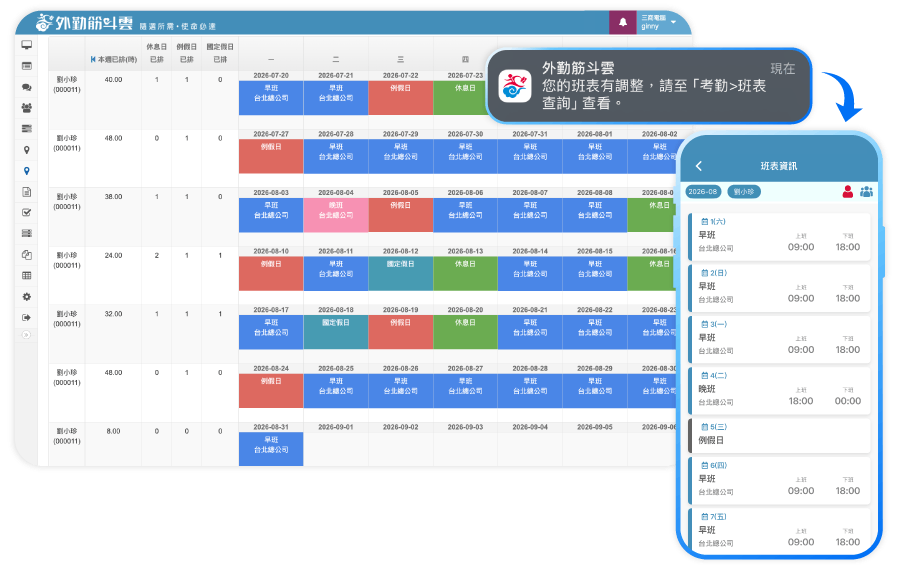Click the 休息日 cell on 2026-08-20
This screenshot has width=900, height=570.
465,332
